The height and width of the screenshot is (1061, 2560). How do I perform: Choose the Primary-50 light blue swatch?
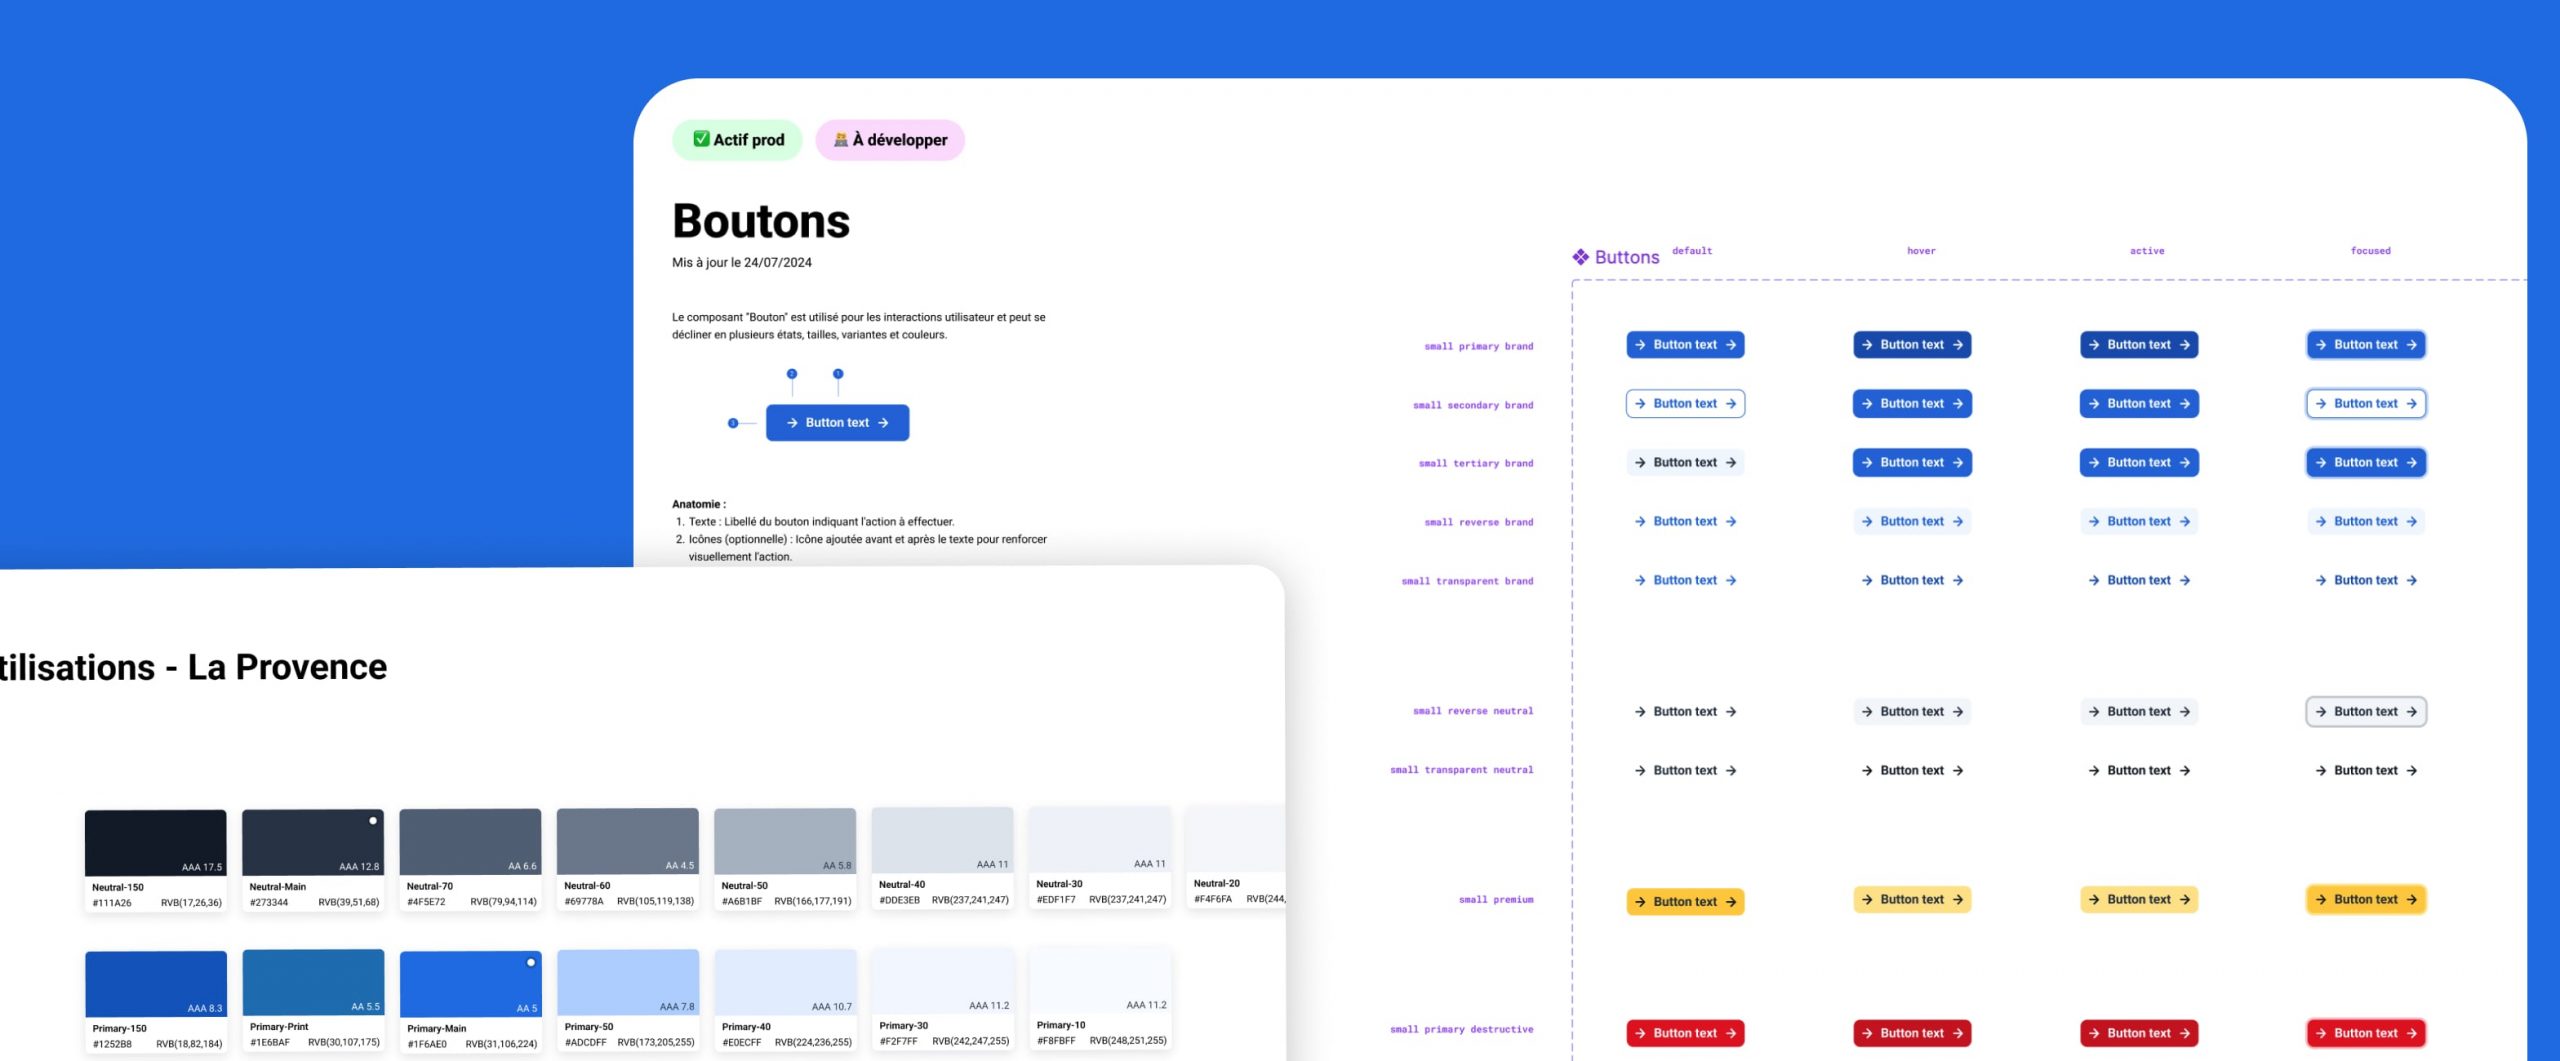tap(627, 982)
